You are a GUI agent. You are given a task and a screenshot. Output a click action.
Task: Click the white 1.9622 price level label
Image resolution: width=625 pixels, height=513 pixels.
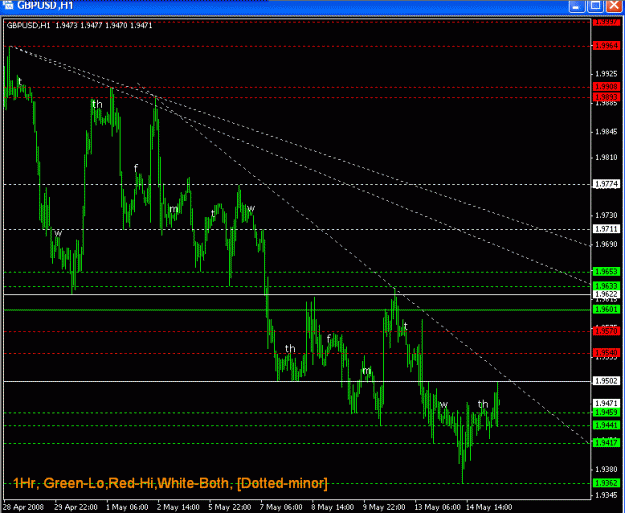pyautogui.click(x=606, y=294)
